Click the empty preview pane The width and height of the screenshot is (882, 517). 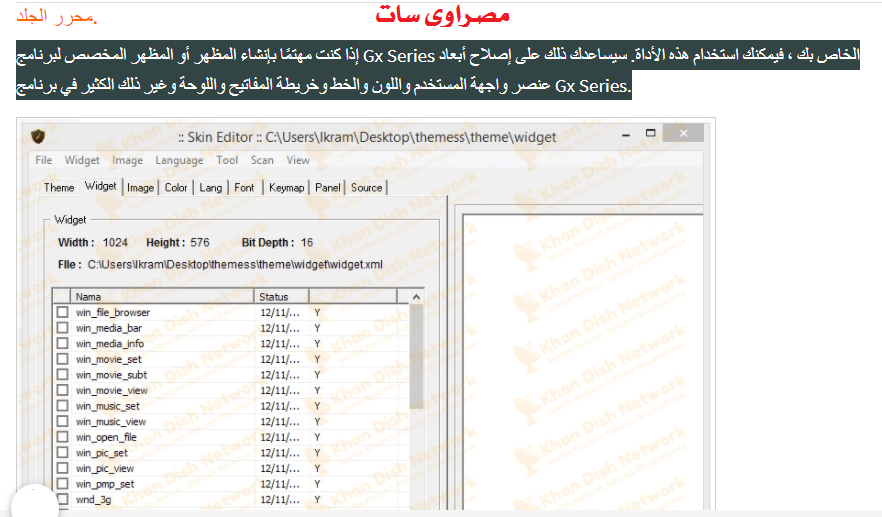pos(583,360)
